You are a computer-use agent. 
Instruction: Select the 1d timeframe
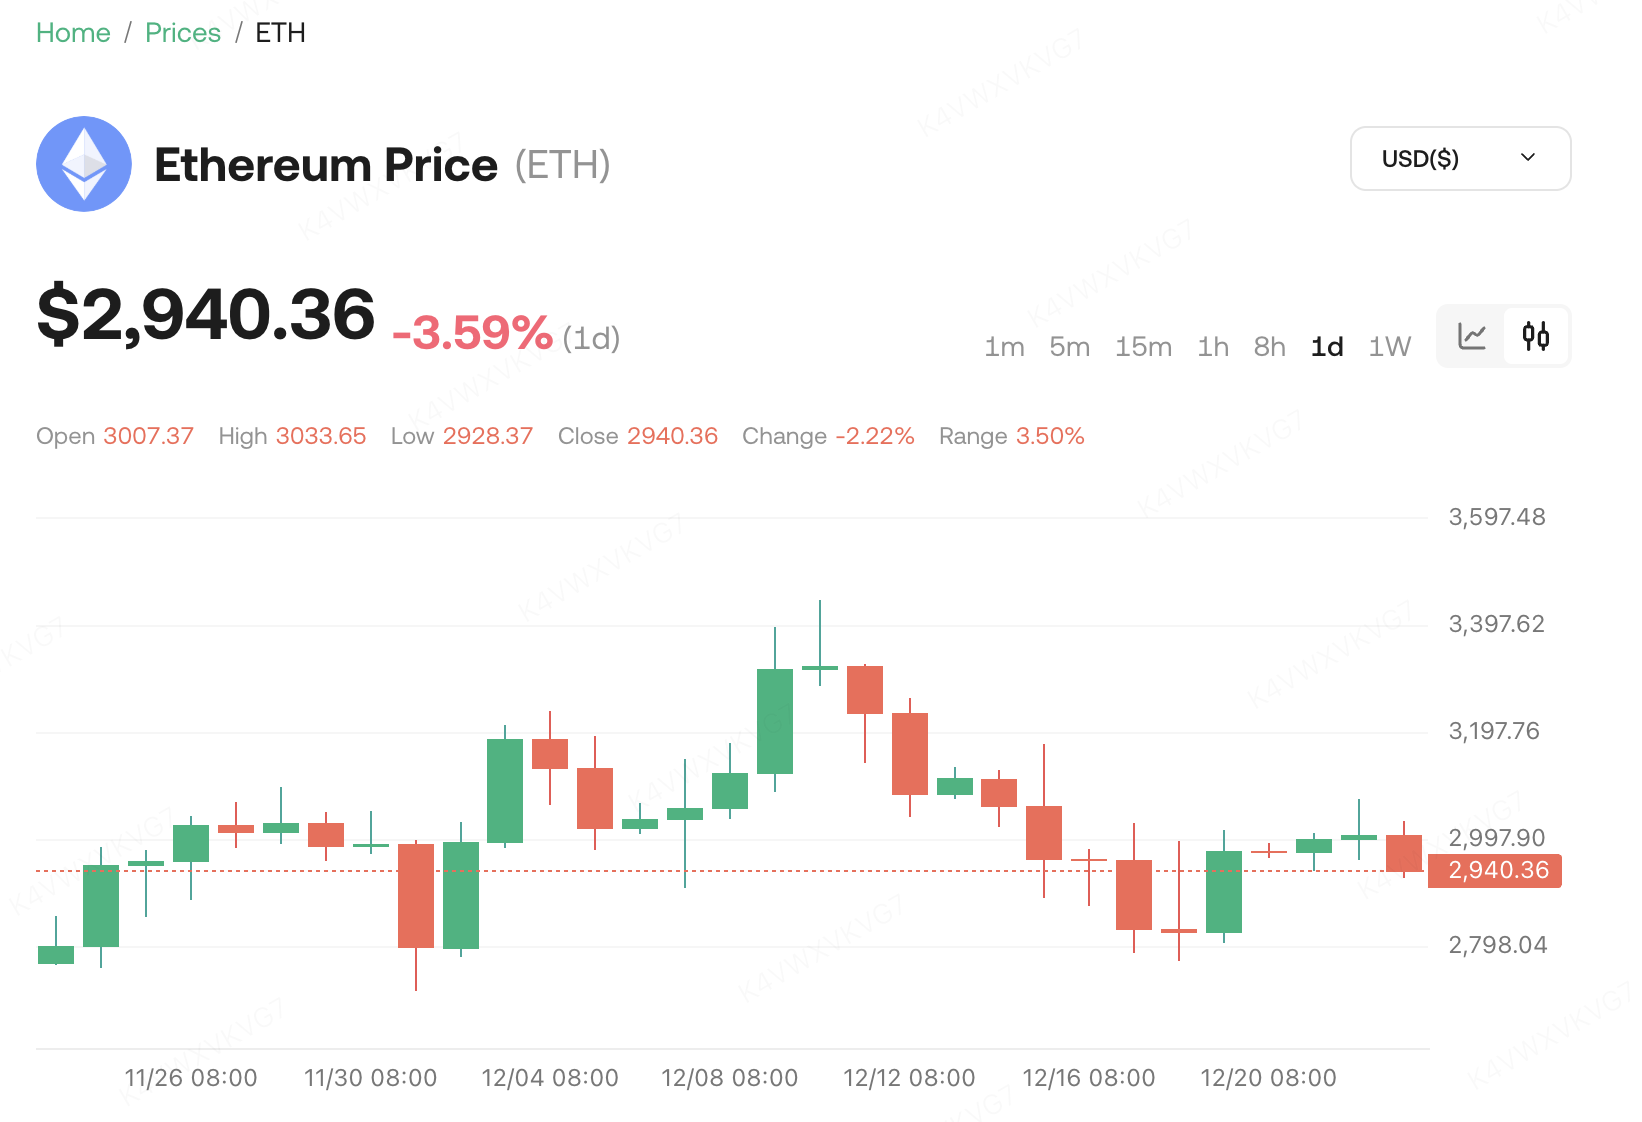(1327, 347)
